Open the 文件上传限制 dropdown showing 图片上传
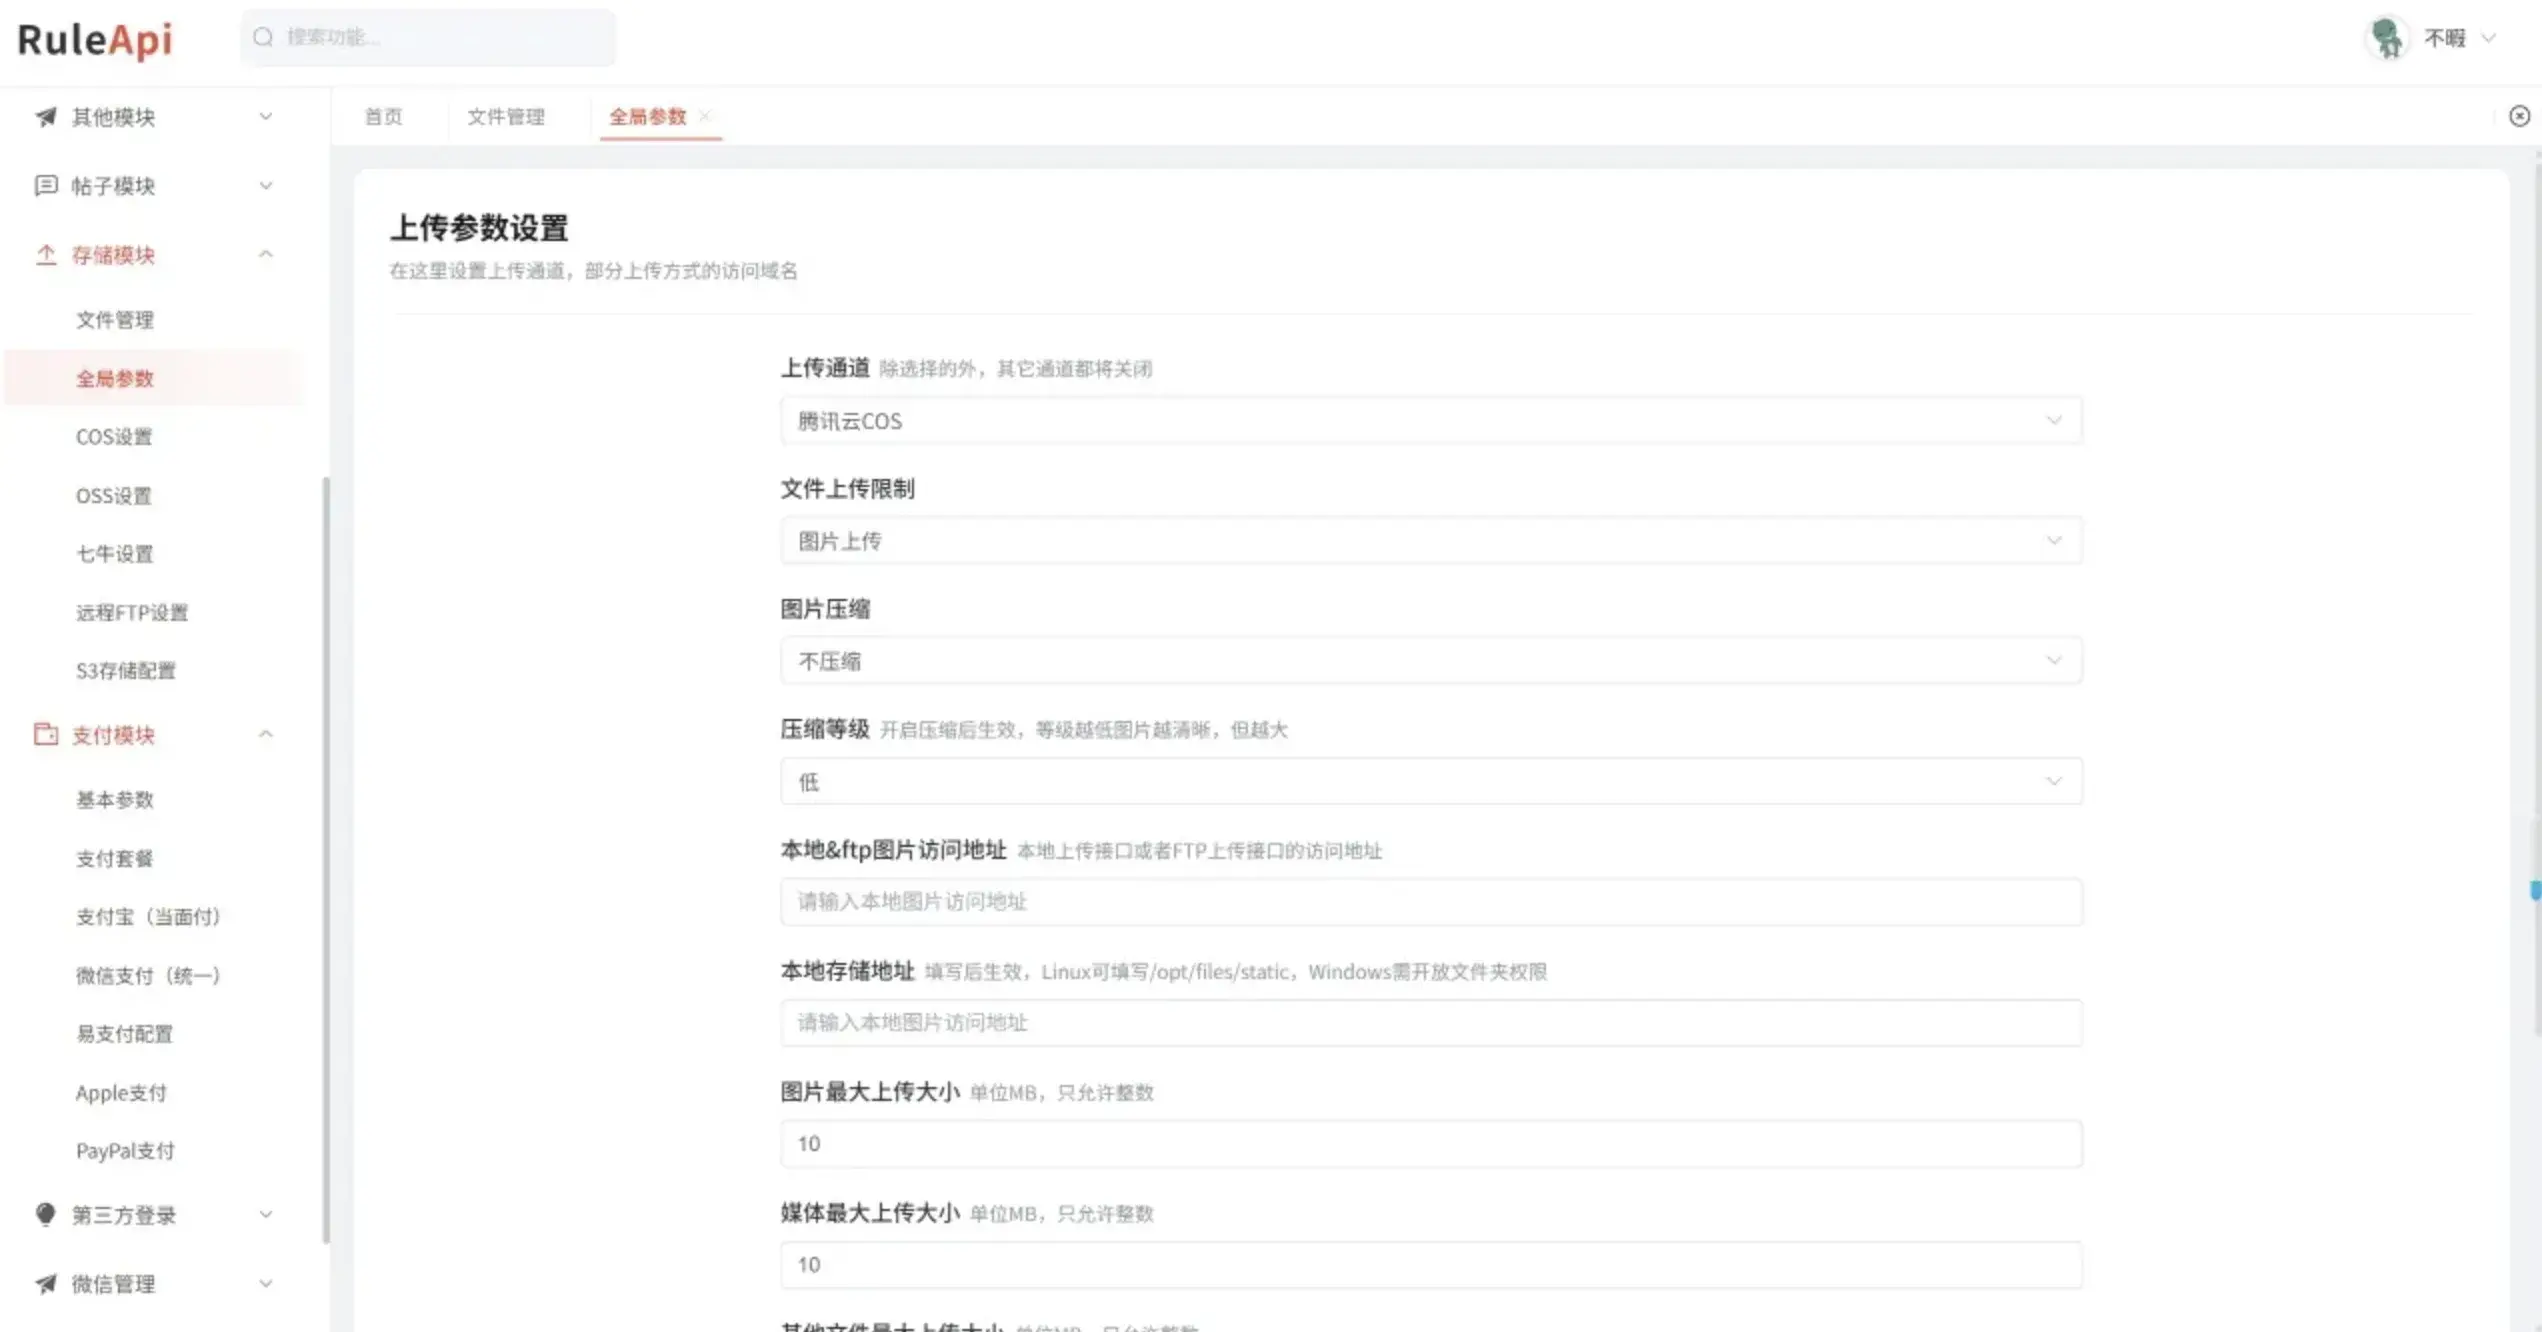Screen dimensions: 2542x1332 1431,541
